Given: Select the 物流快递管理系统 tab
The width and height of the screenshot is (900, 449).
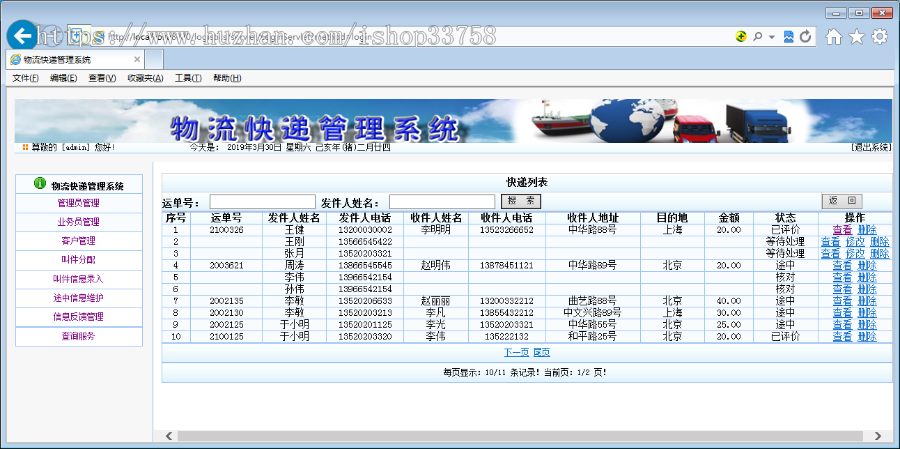Looking at the screenshot, I should point(75,59).
